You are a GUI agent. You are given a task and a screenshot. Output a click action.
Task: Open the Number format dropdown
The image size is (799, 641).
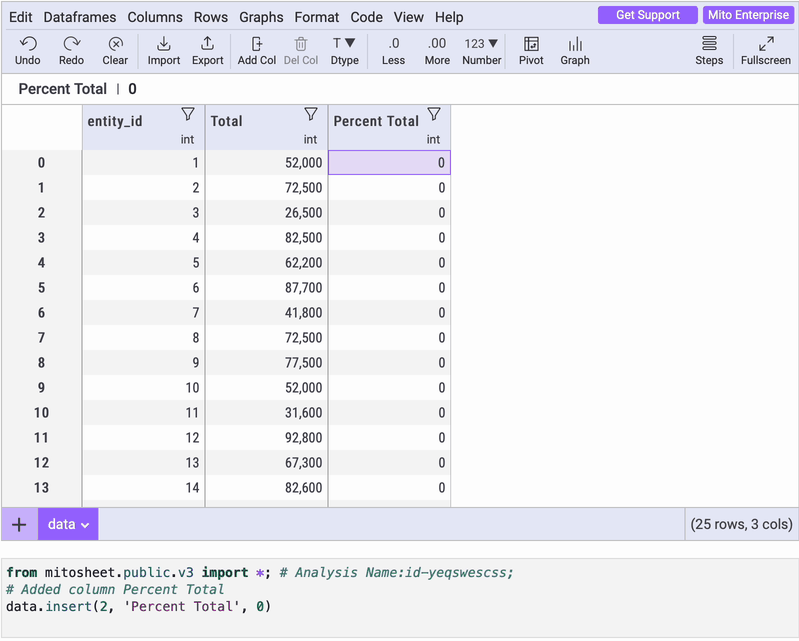click(482, 50)
